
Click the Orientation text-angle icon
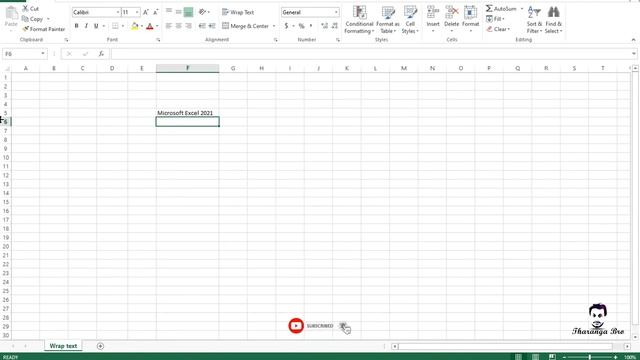click(x=202, y=12)
